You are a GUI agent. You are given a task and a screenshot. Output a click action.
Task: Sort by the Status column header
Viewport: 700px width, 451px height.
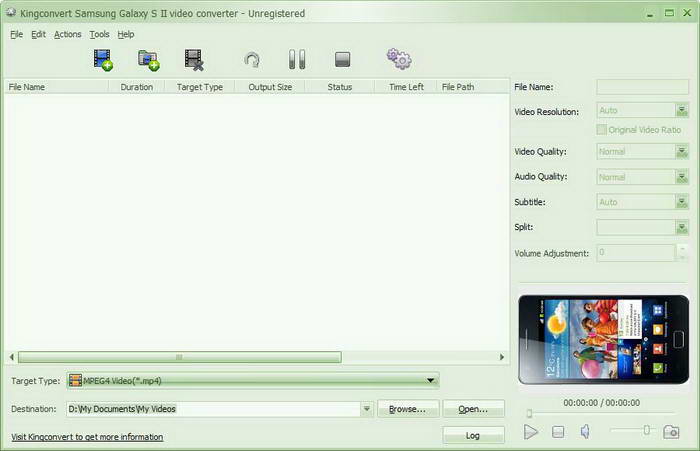click(x=340, y=87)
